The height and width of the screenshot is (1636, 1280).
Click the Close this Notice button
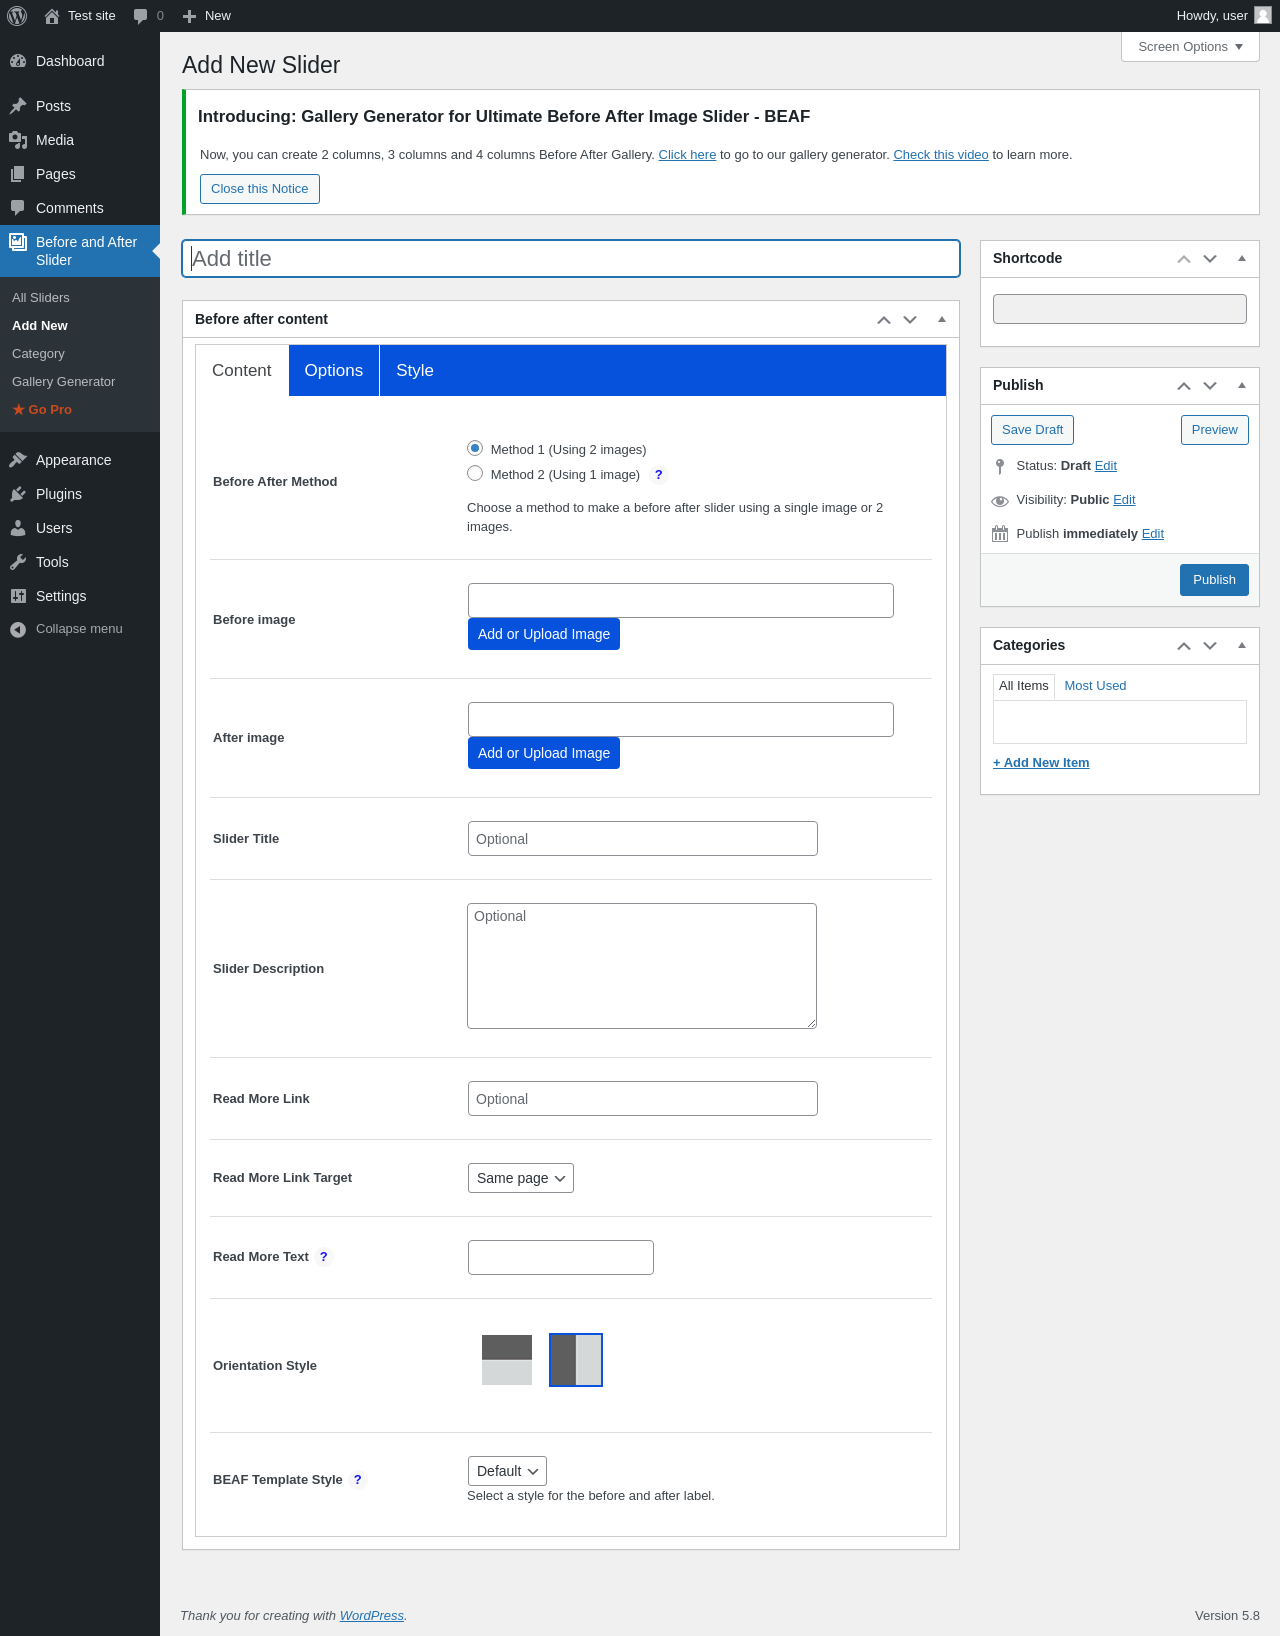[x=260, y=189]
